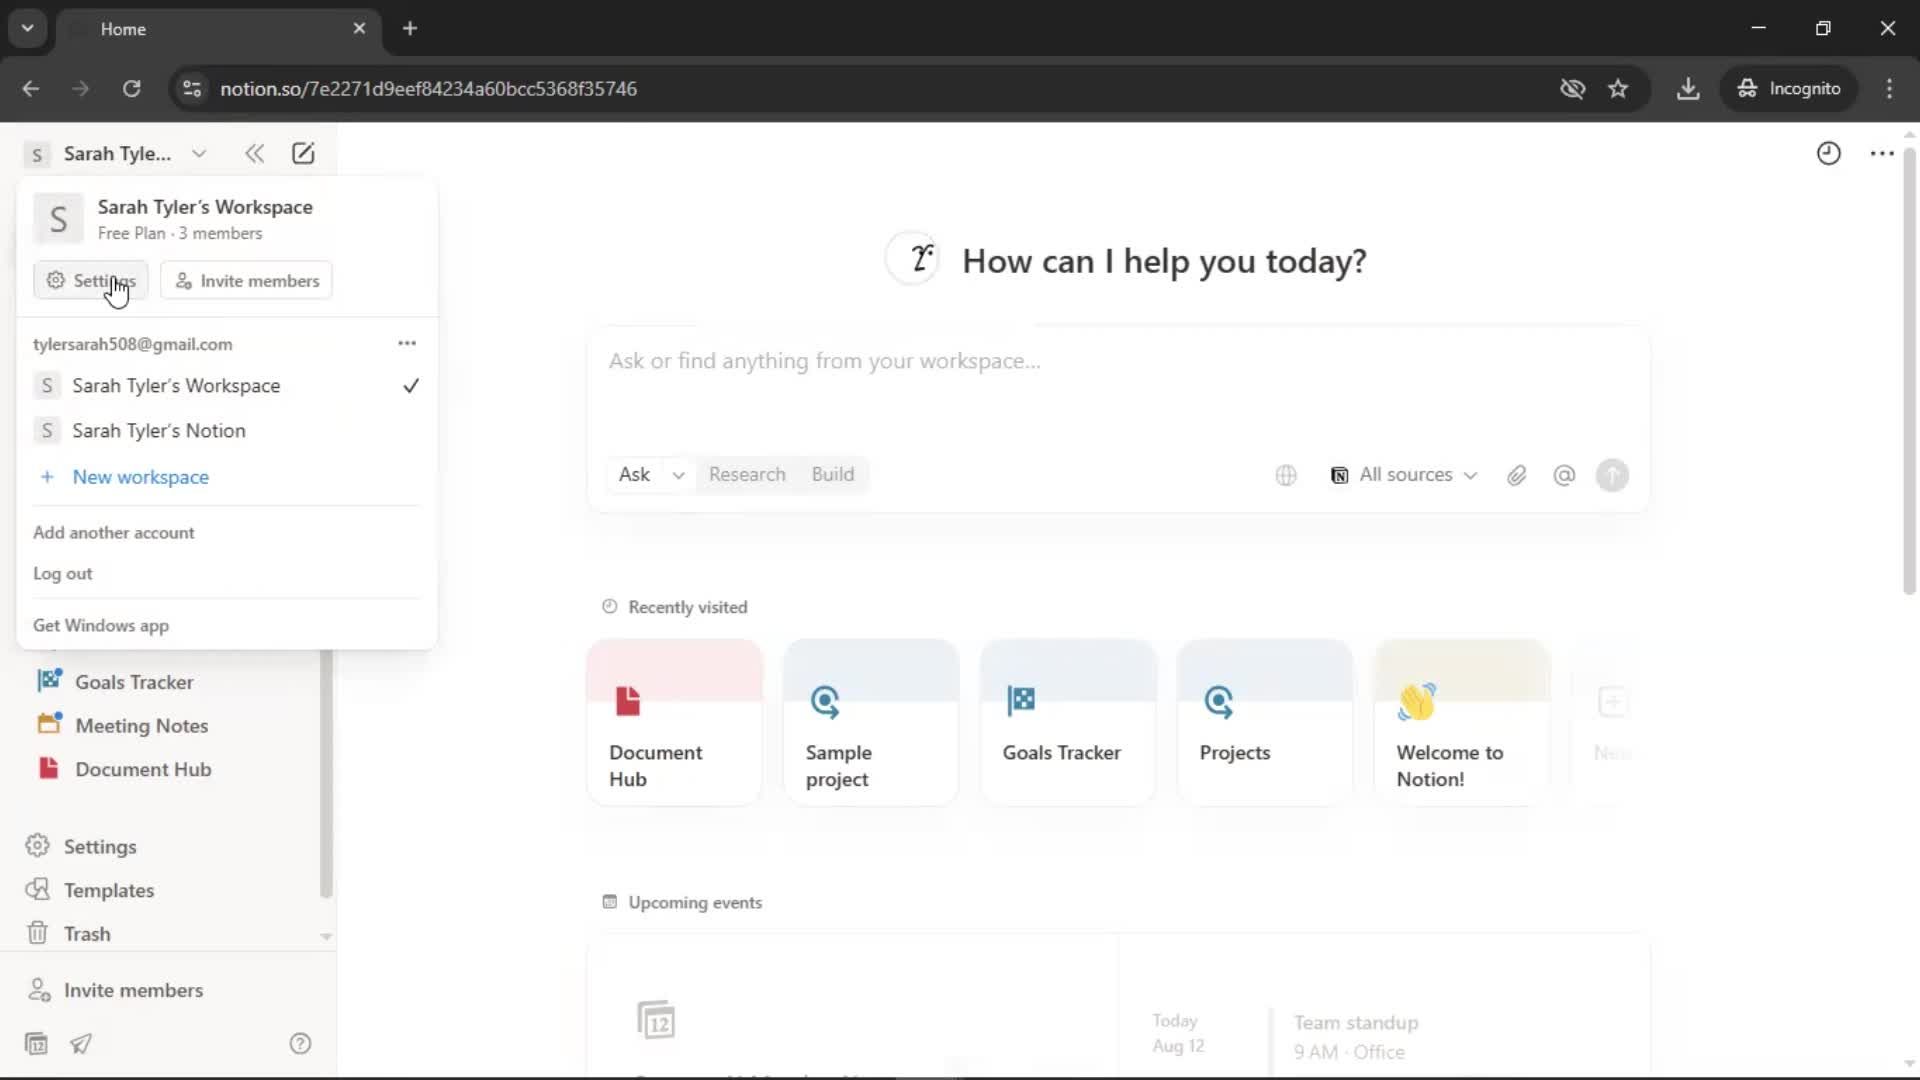
Task: Create a new page with the compose icon
Action: coord(303,153)
